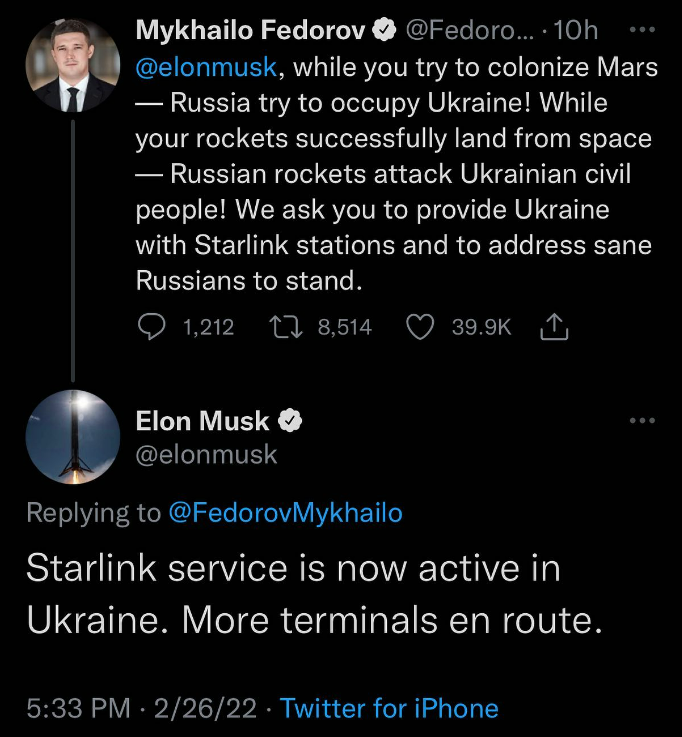Like Fedorov's tweet with the heart icon
The height and width of the screenshot is (737, 682).
422,327
